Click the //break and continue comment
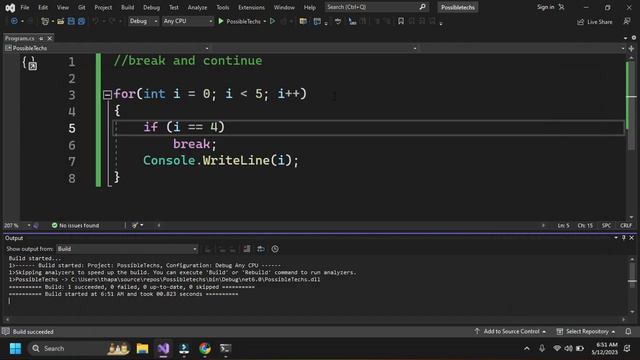The height and width of the screenshot is (360, 640). (188, 60)
